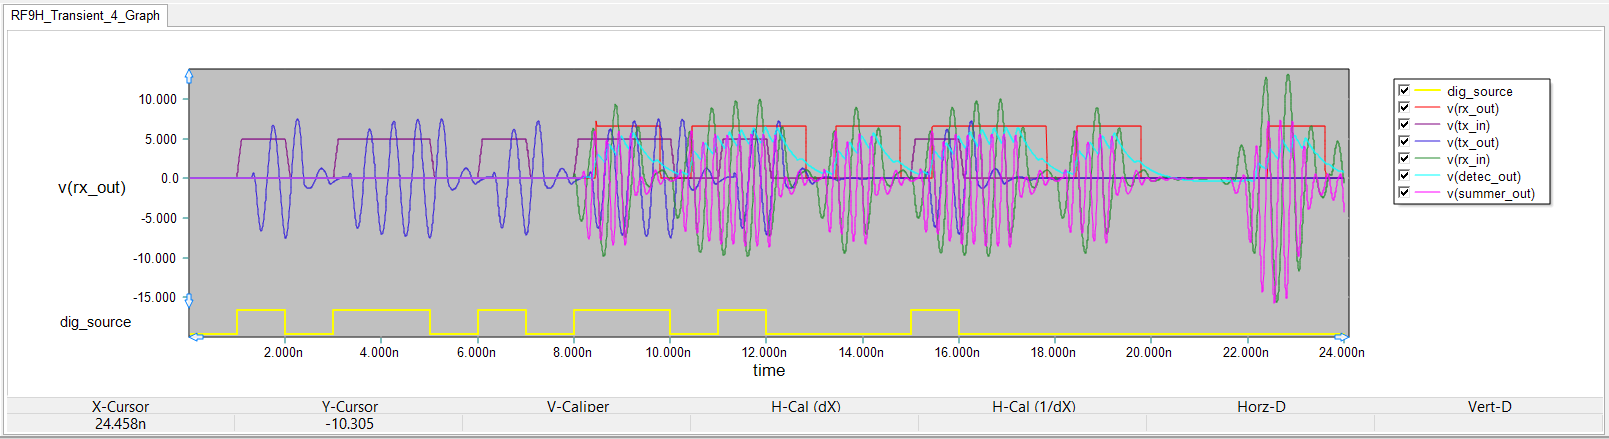Click the left horizontal time axis arrow
Image resolution: width=1609 pixels, height=439 pixels.
[x=197, y=336]
